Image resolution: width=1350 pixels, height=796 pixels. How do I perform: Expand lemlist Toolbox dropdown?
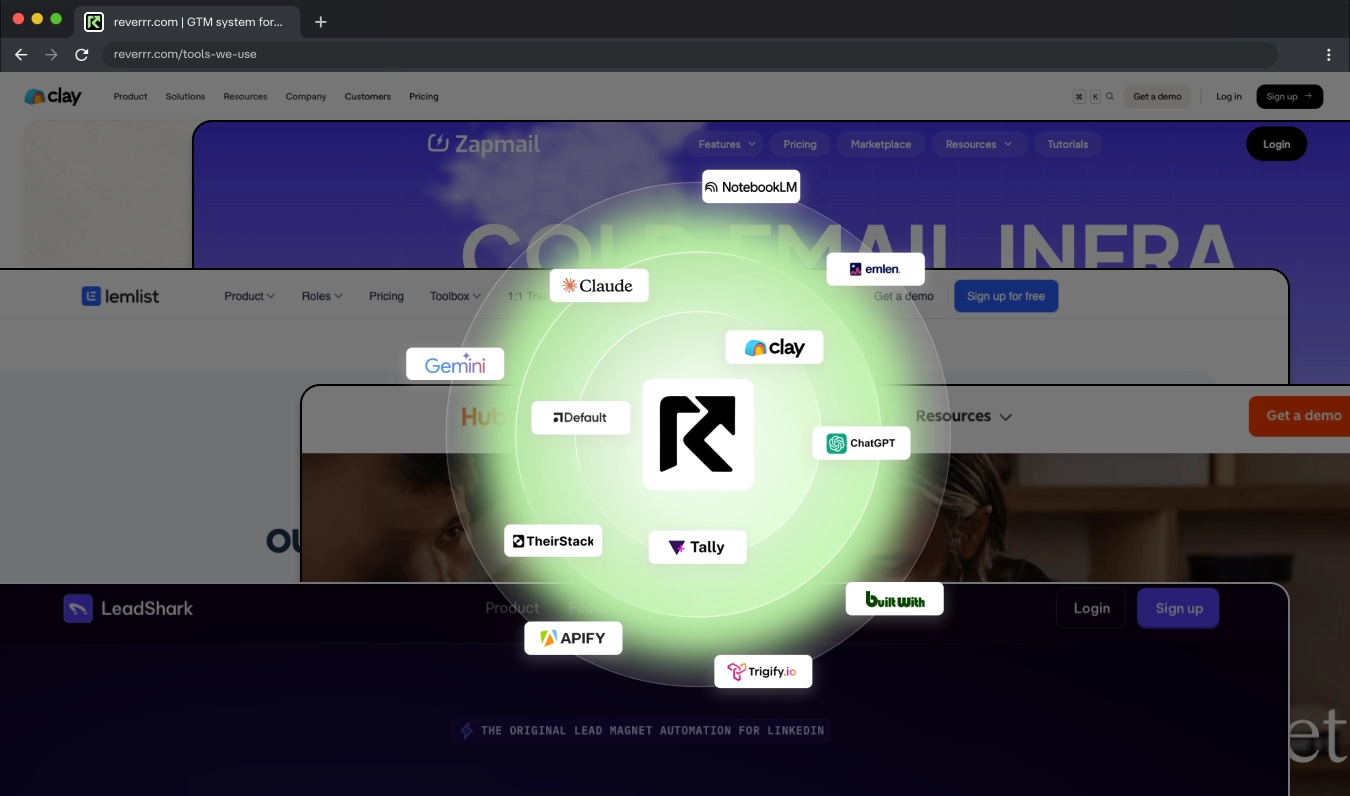tap(455, 296)
